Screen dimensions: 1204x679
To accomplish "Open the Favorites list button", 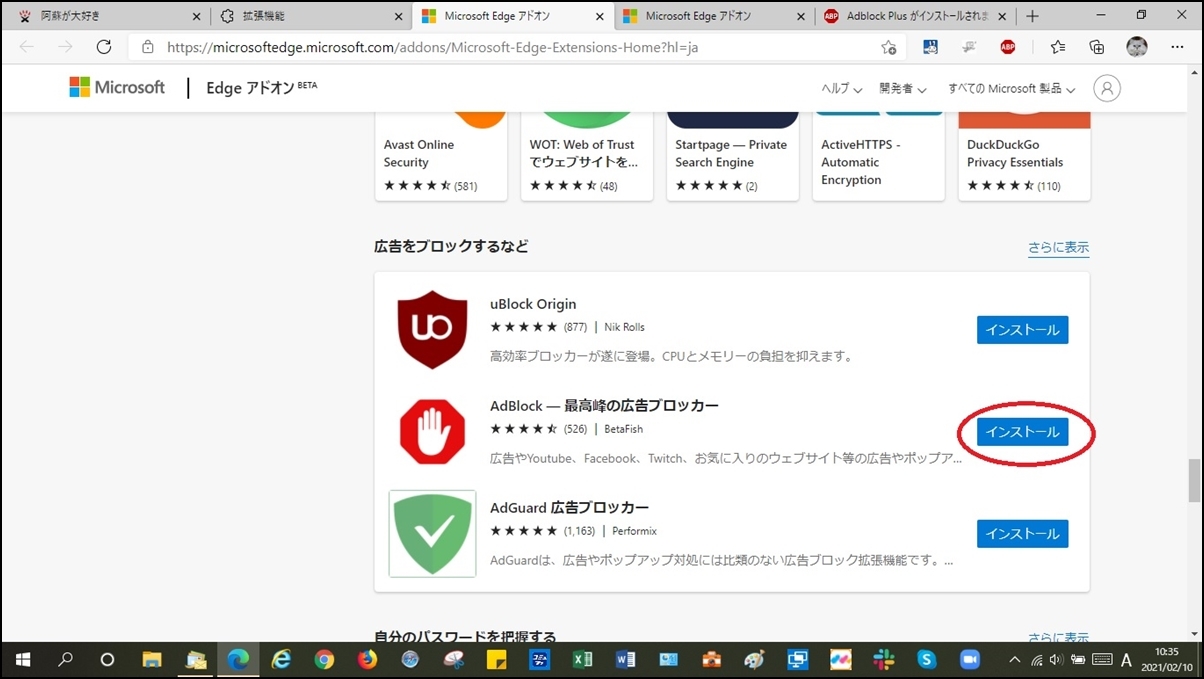I will 1058,47.
